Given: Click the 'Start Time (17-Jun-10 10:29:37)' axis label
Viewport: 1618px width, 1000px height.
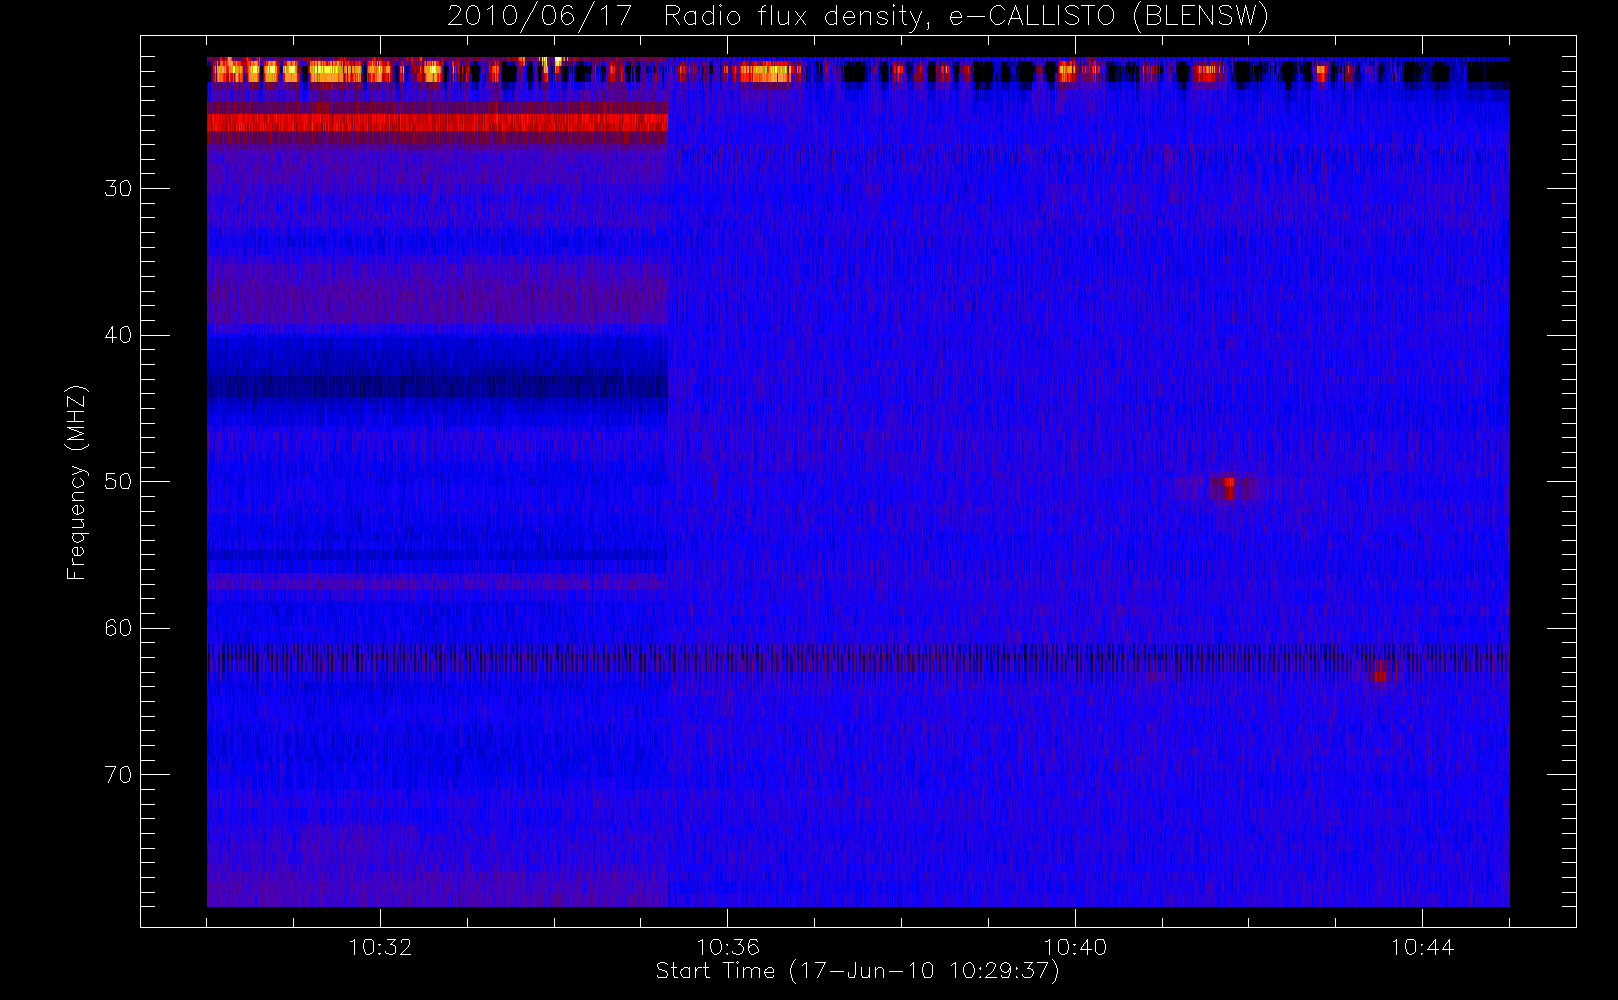Looking at the screenshot, I should (857, 971).
